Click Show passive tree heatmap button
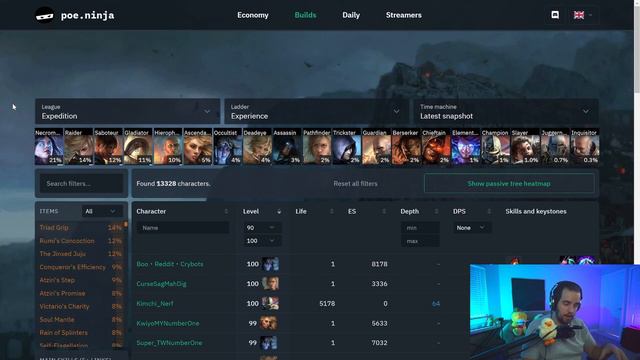 509,184
